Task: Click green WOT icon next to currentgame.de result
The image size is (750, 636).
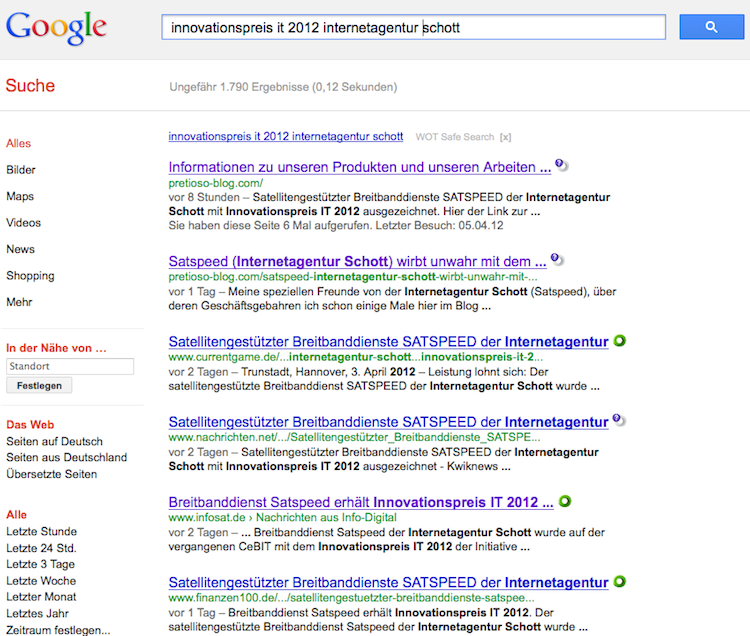Action: point(620,341)
